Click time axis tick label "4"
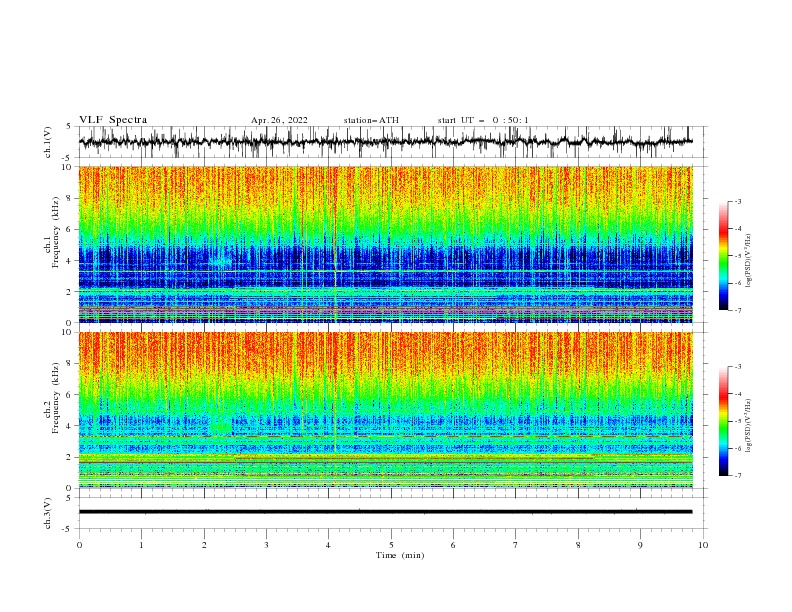Viewport: 792px width, 612px height. pyautogui.click(x=328, y=545)
